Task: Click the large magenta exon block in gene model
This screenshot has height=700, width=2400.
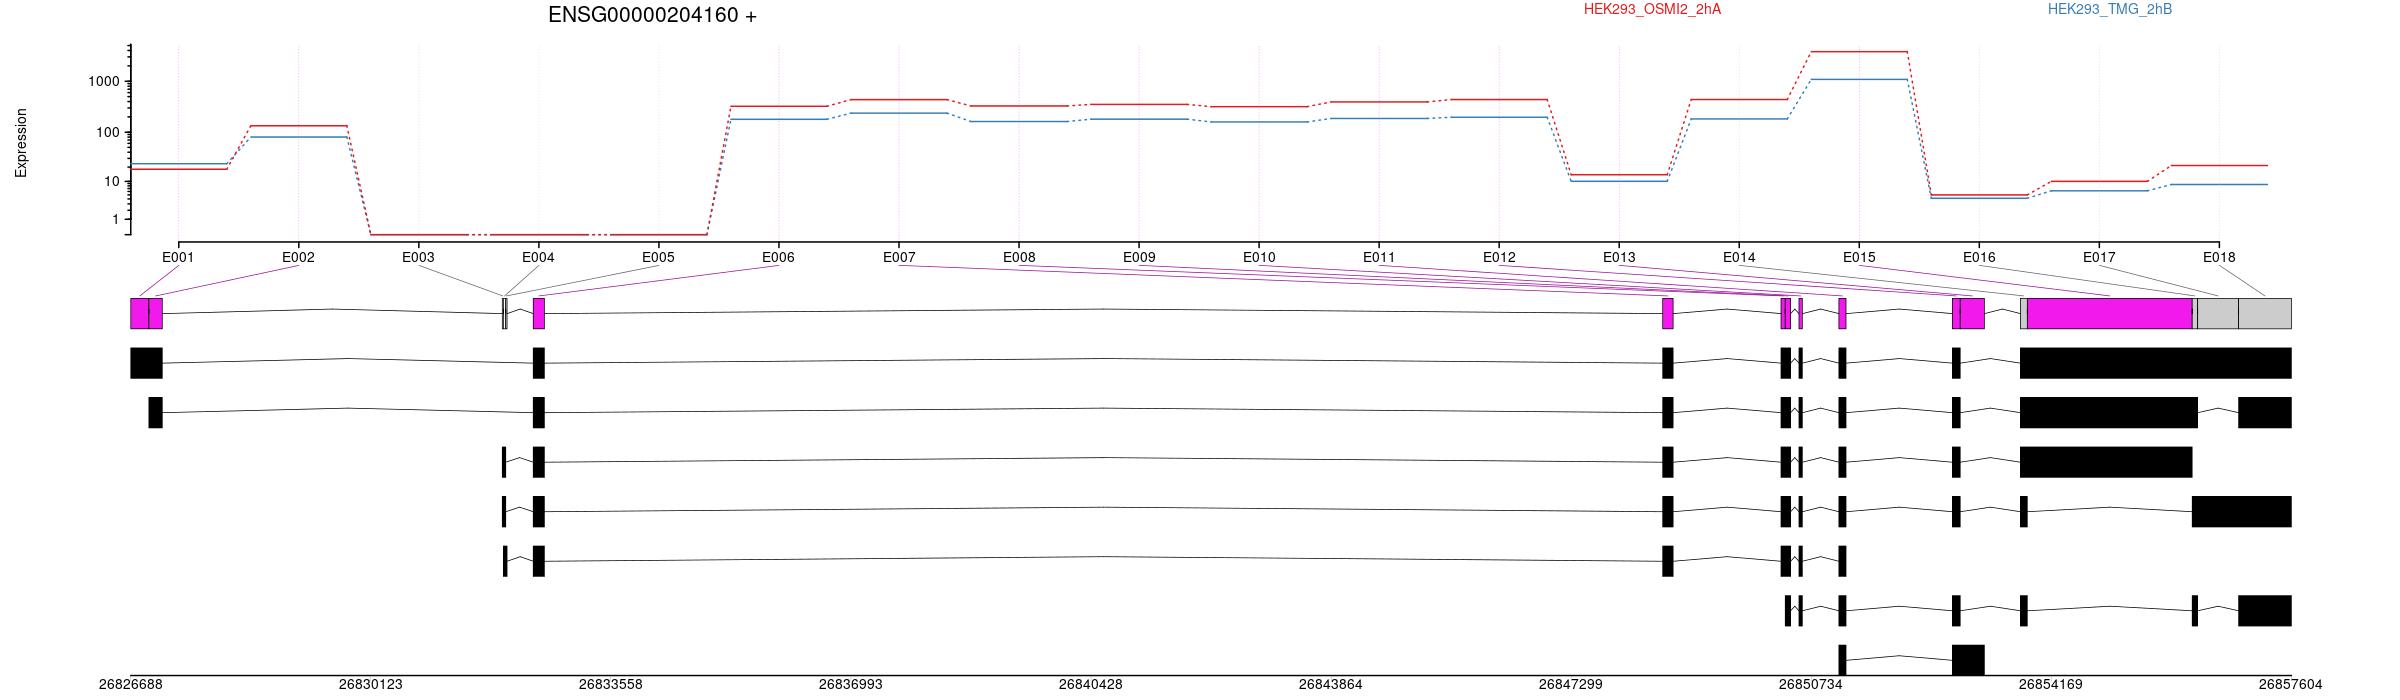Action: click(x=2110, y=313)
